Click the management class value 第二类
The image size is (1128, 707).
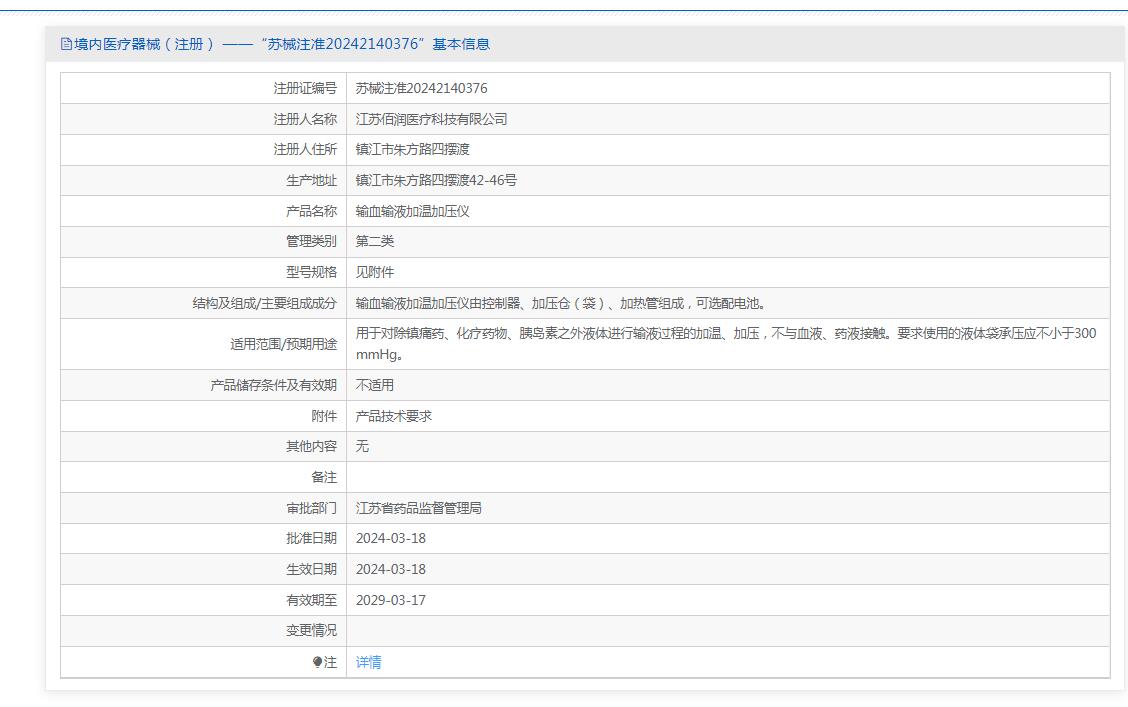(x=375, y=242)
